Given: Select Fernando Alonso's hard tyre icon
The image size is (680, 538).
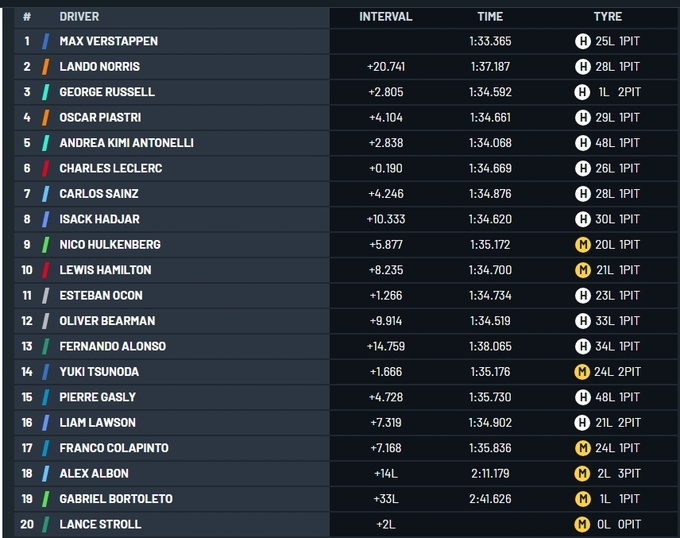Looking at the screenshot, I should pyautogui.click(x=582, y=346).
